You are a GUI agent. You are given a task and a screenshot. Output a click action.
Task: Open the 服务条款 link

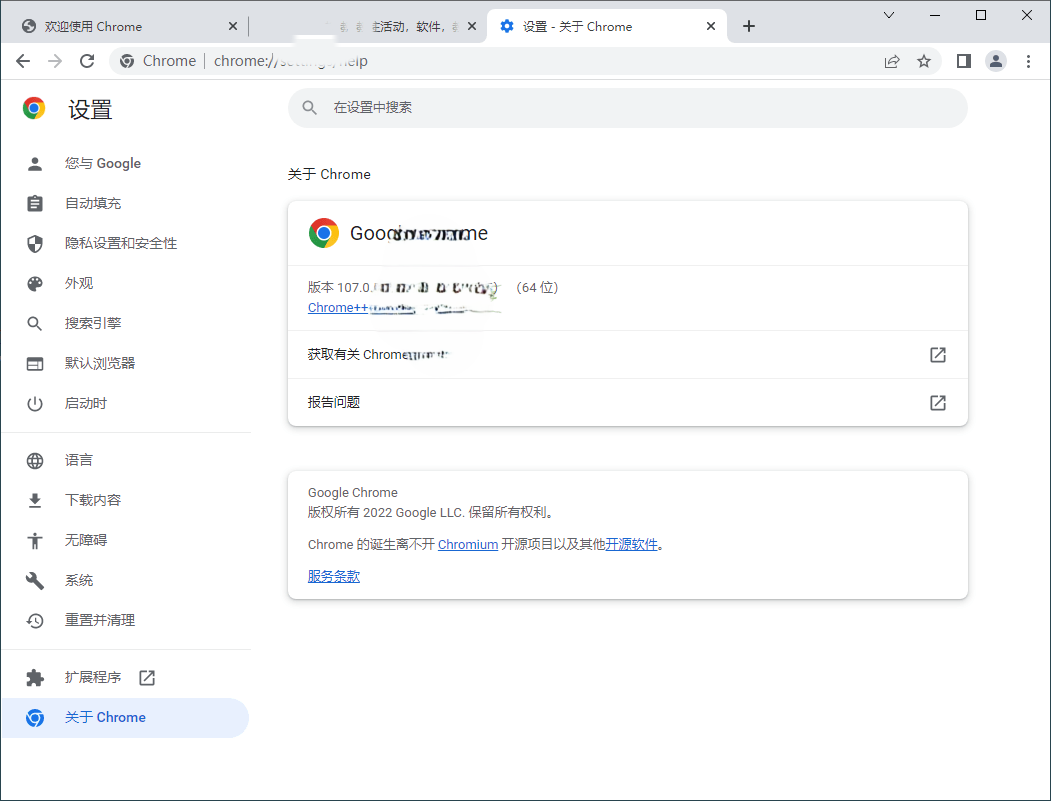click(x=334, y=576)
